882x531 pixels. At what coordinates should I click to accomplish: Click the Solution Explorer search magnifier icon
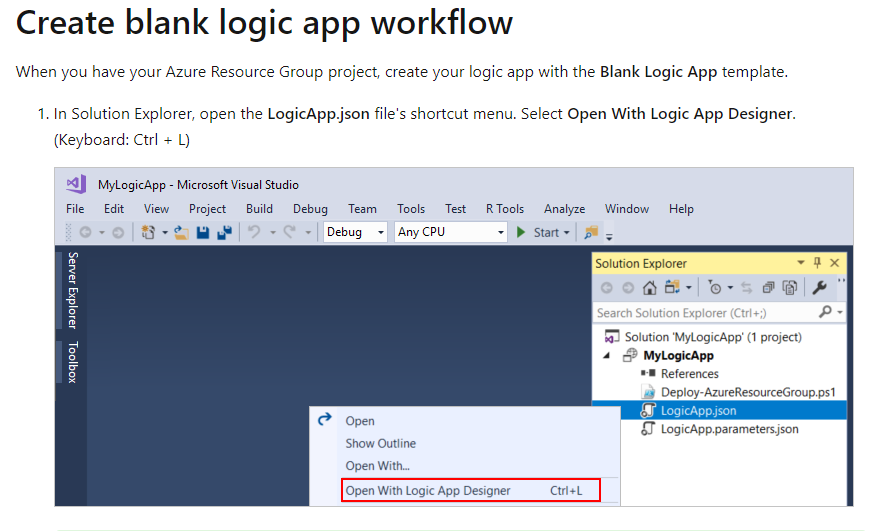[825, 312]
